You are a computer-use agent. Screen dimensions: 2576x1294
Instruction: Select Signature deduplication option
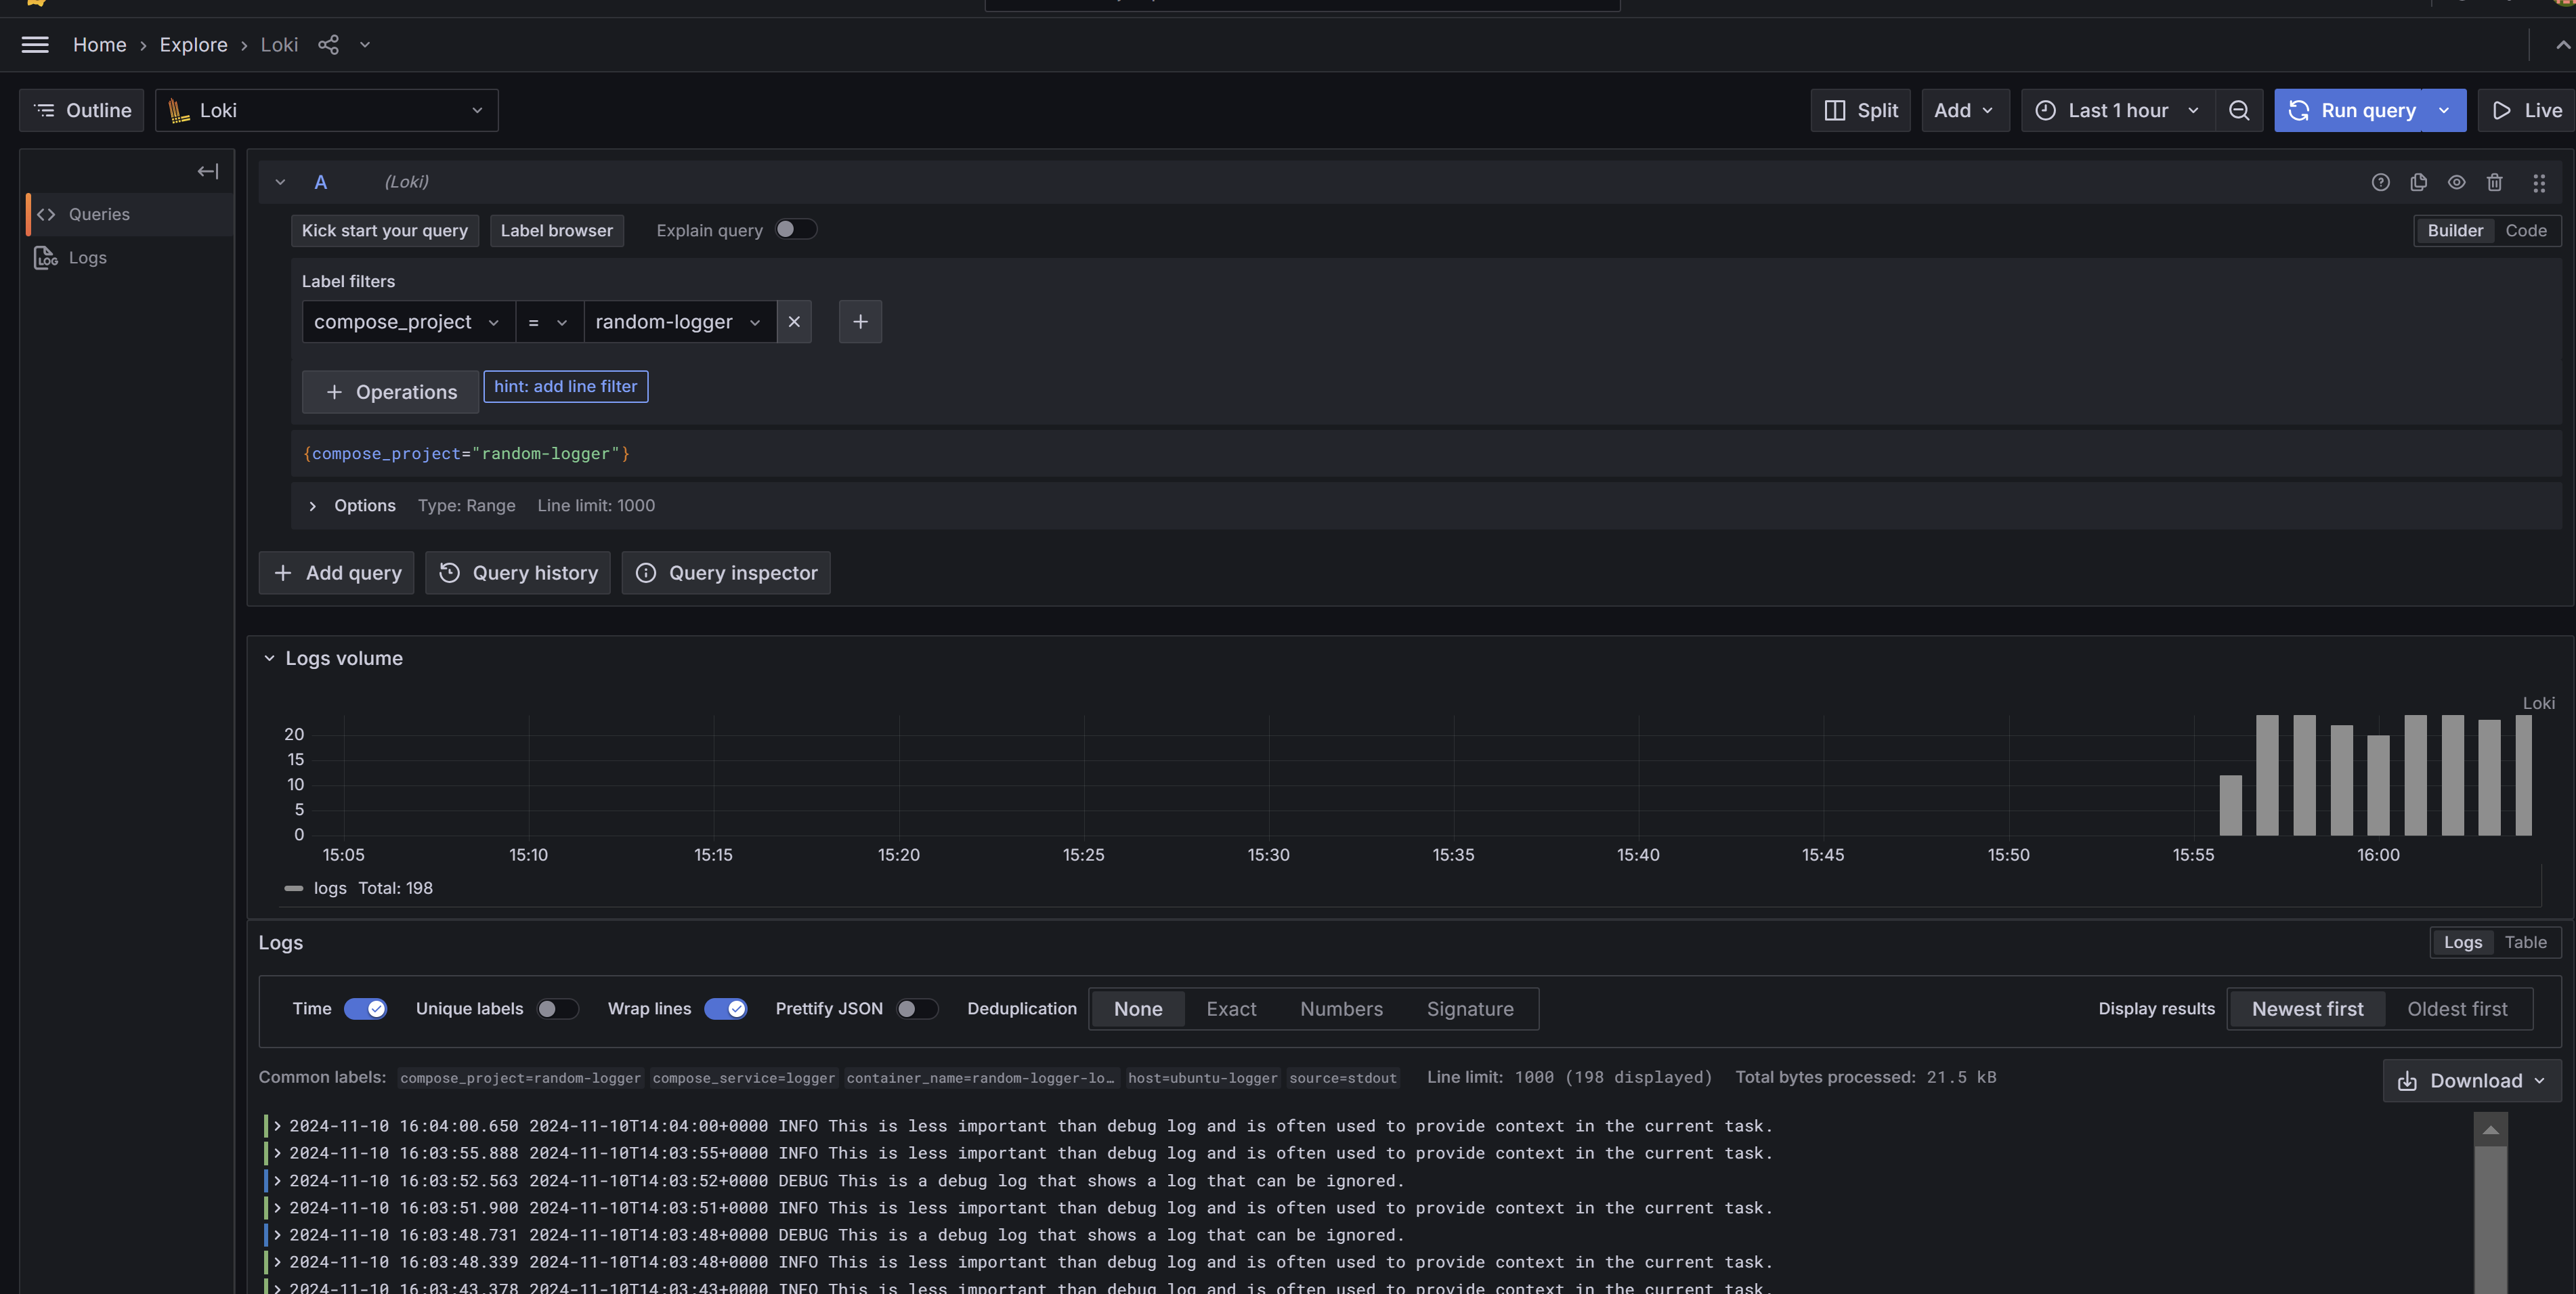1469,1009
